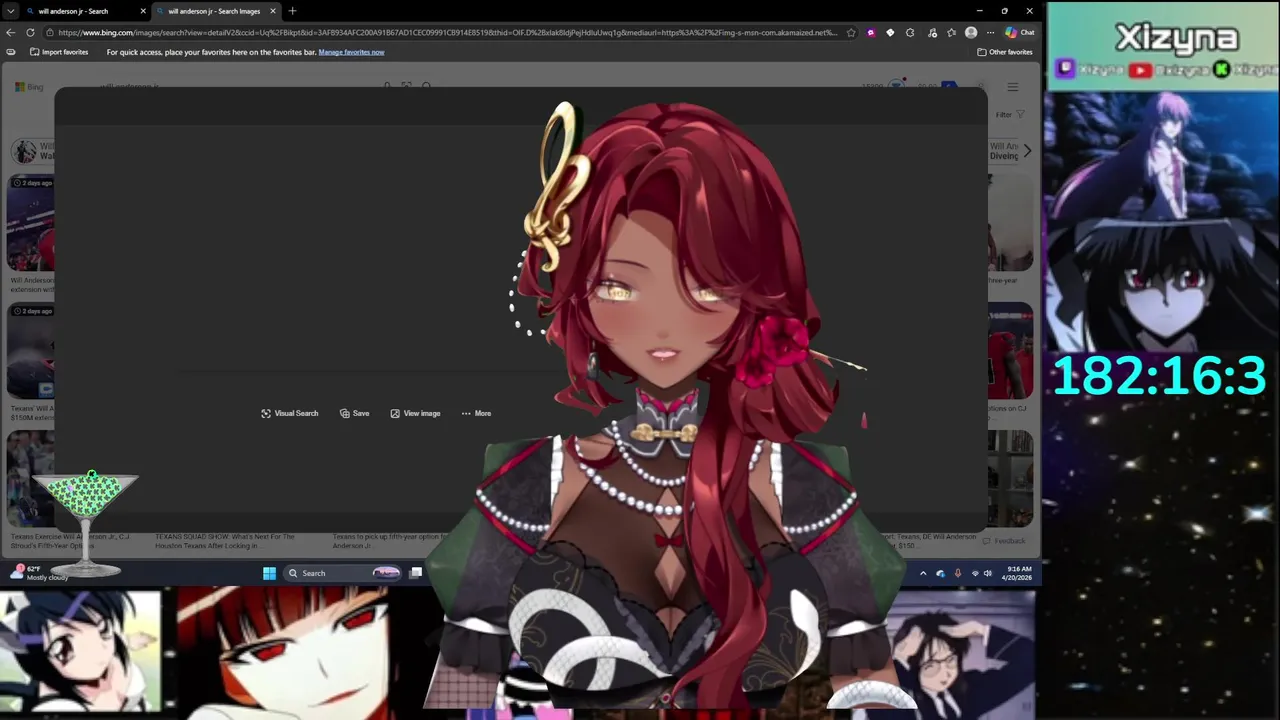Open the OneDrive cloud tray icon

coord(940,573)
